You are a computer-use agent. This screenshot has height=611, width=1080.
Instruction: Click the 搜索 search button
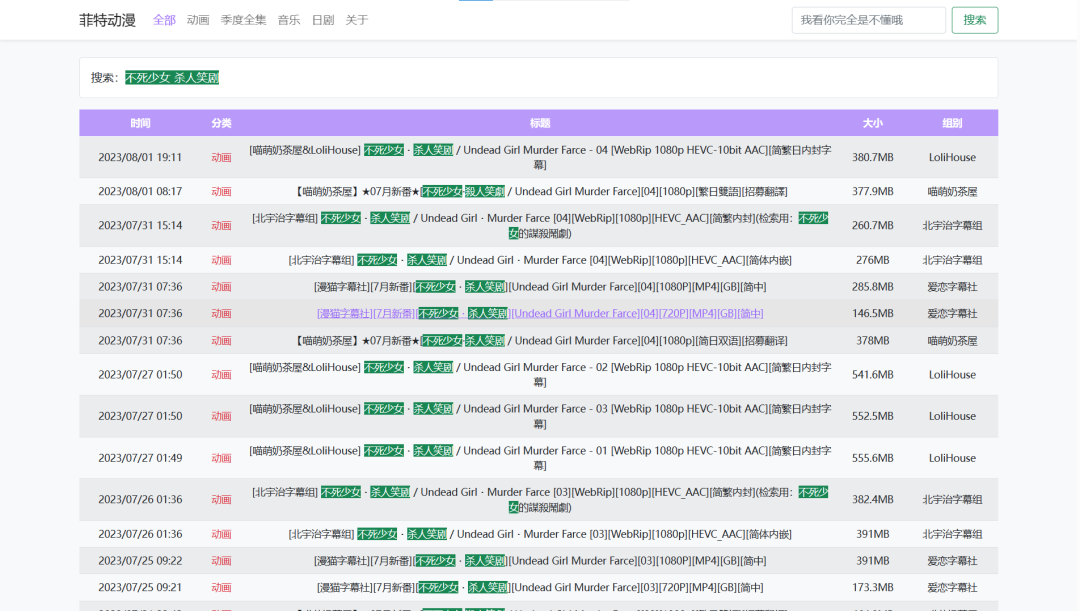[973, 19]
